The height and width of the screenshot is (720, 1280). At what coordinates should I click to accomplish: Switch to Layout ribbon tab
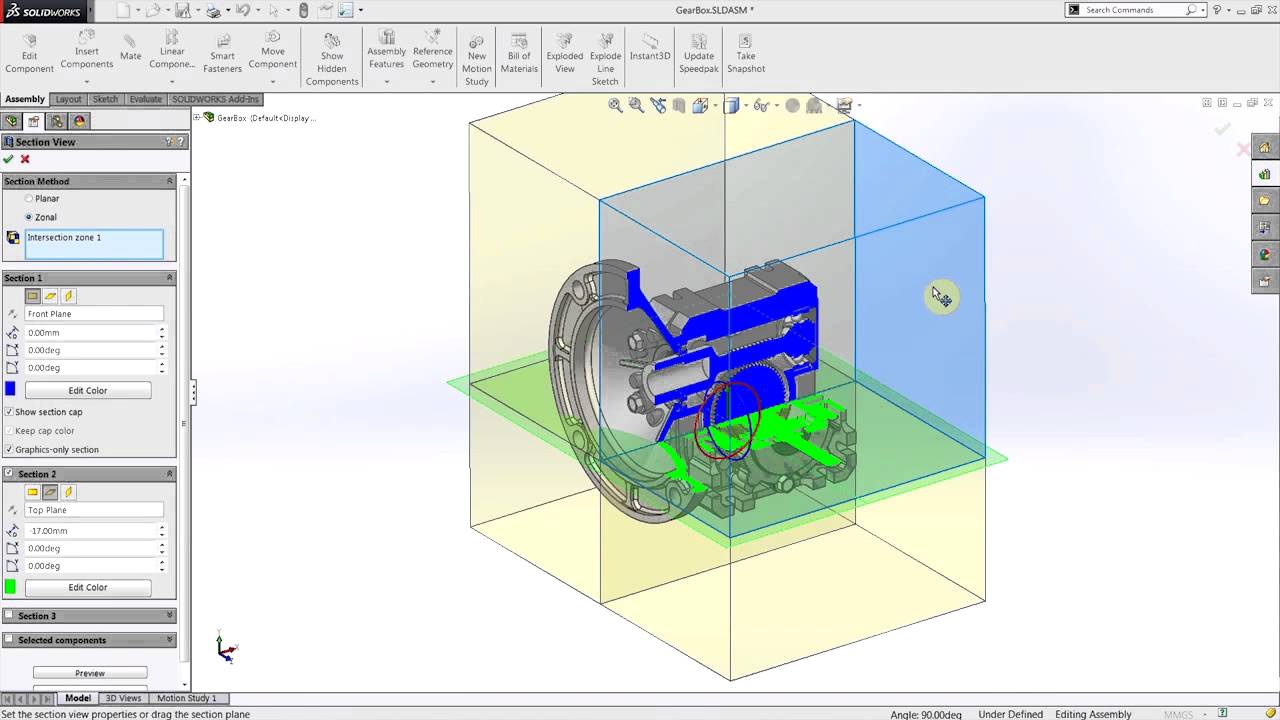point(68,99)
